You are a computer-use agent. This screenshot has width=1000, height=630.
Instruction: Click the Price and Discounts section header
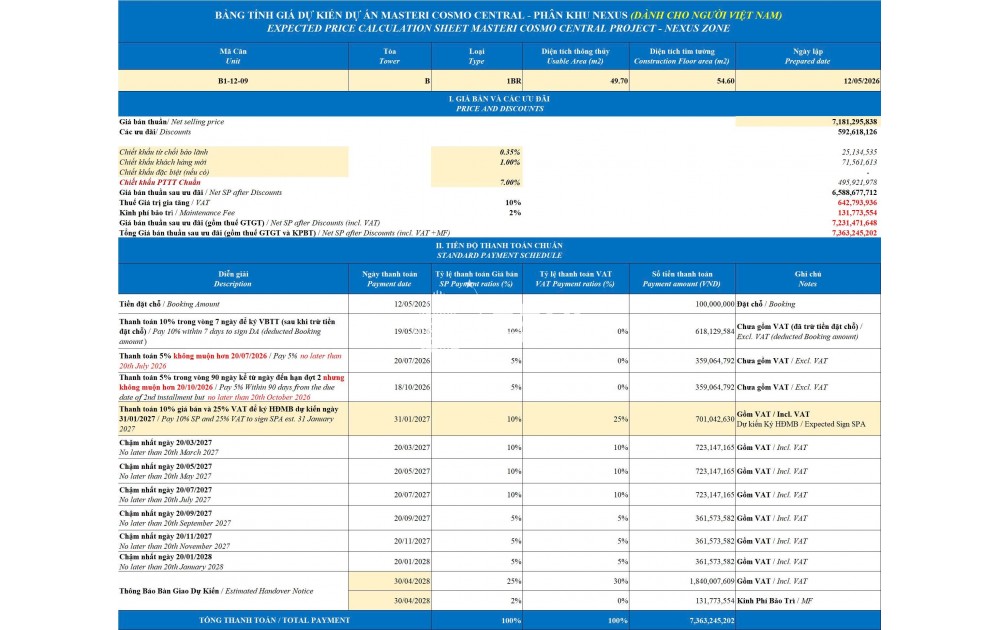pyautogui.click(x=499, y=103)
